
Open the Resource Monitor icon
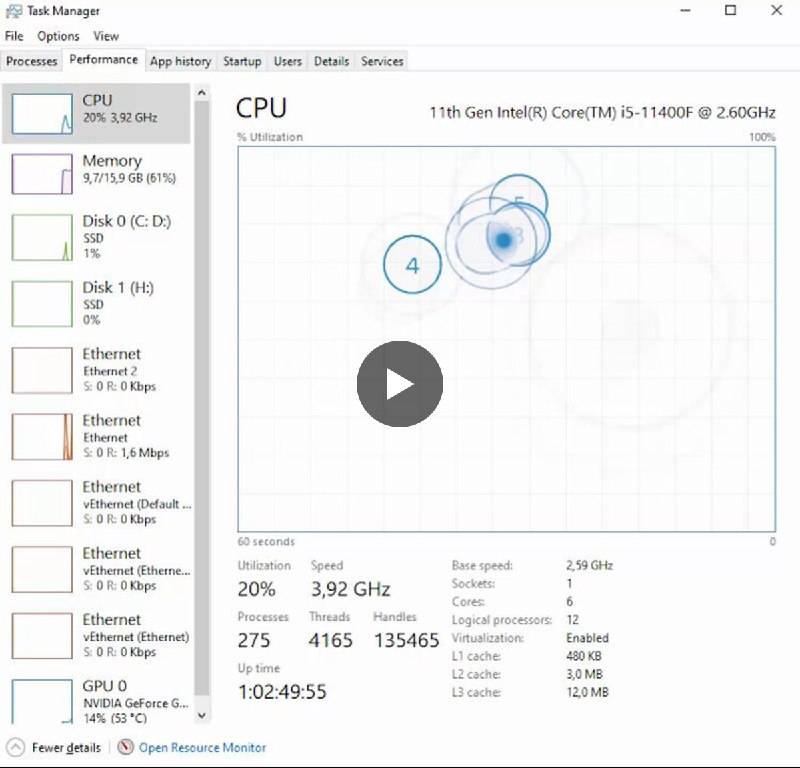coord(126,747)
